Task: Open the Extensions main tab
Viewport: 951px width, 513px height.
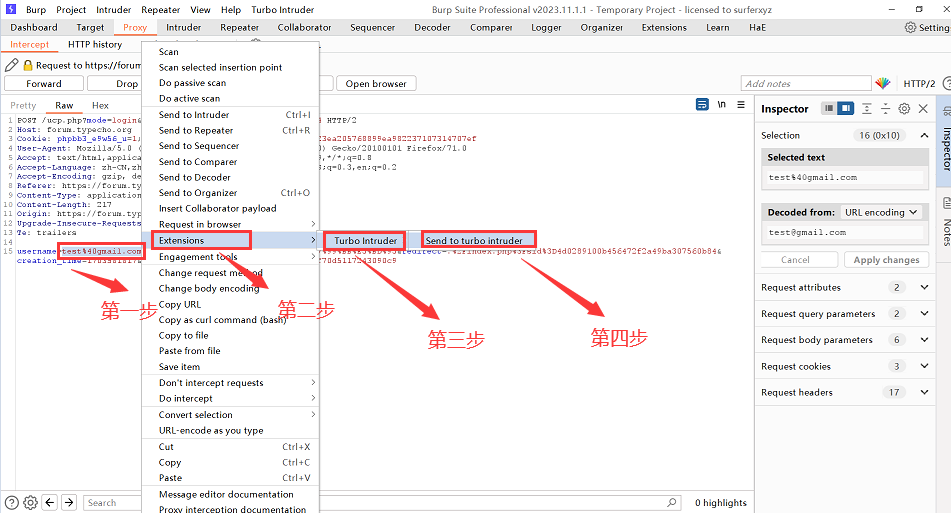Action: coord(664,27)
